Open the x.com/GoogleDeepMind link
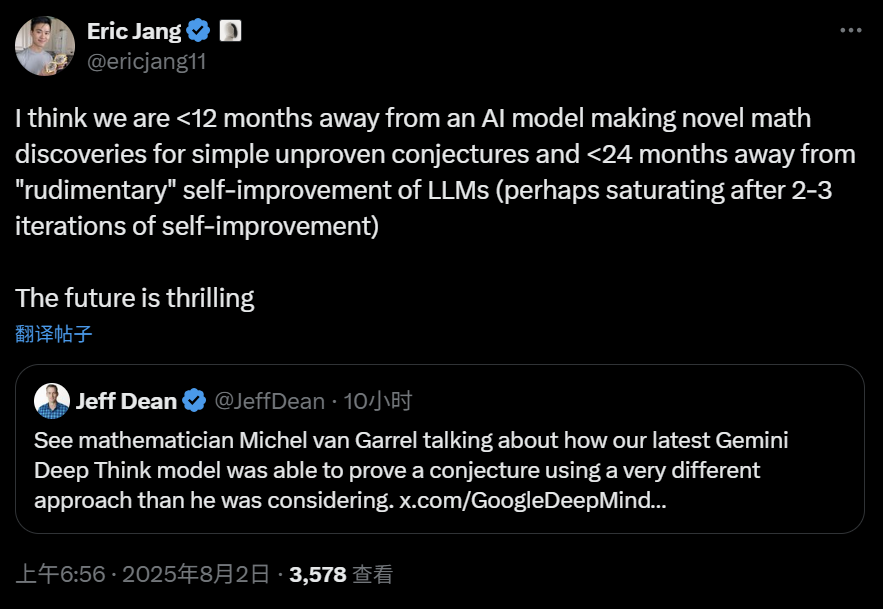Viewport: 883px width, 609px height. point(533,499)
